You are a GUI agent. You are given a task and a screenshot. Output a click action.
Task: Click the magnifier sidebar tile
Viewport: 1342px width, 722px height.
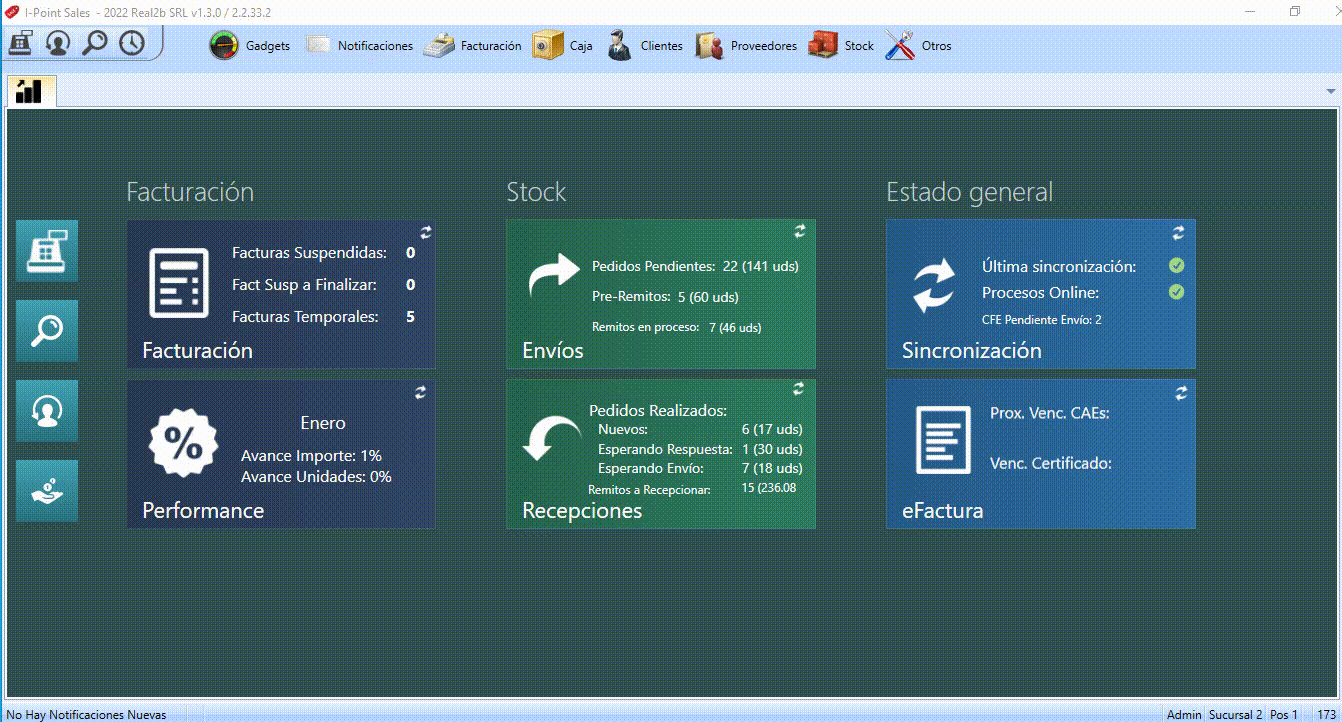click(47, 331)
